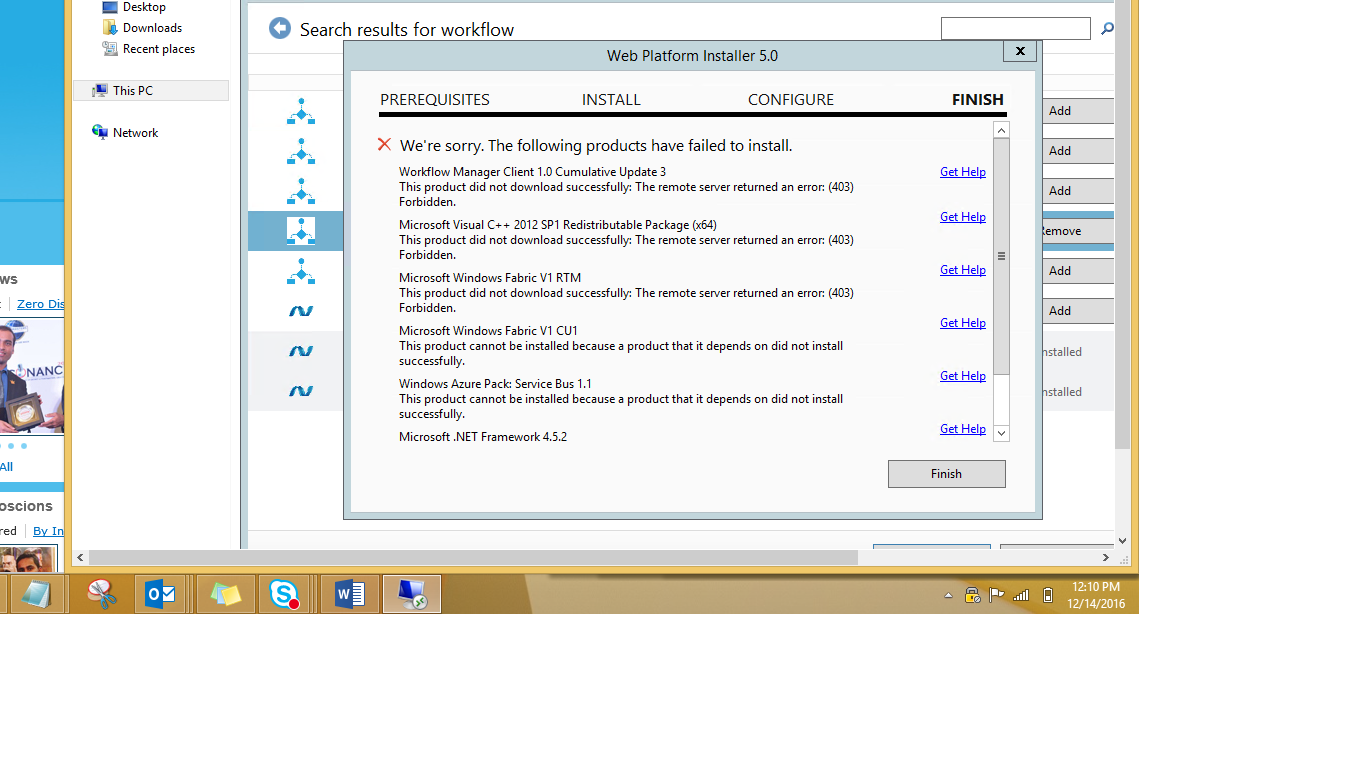Viewport: 1366px width, 768px height.
Task: Click the red X failure icon
Action: click(x=384, y=145)
